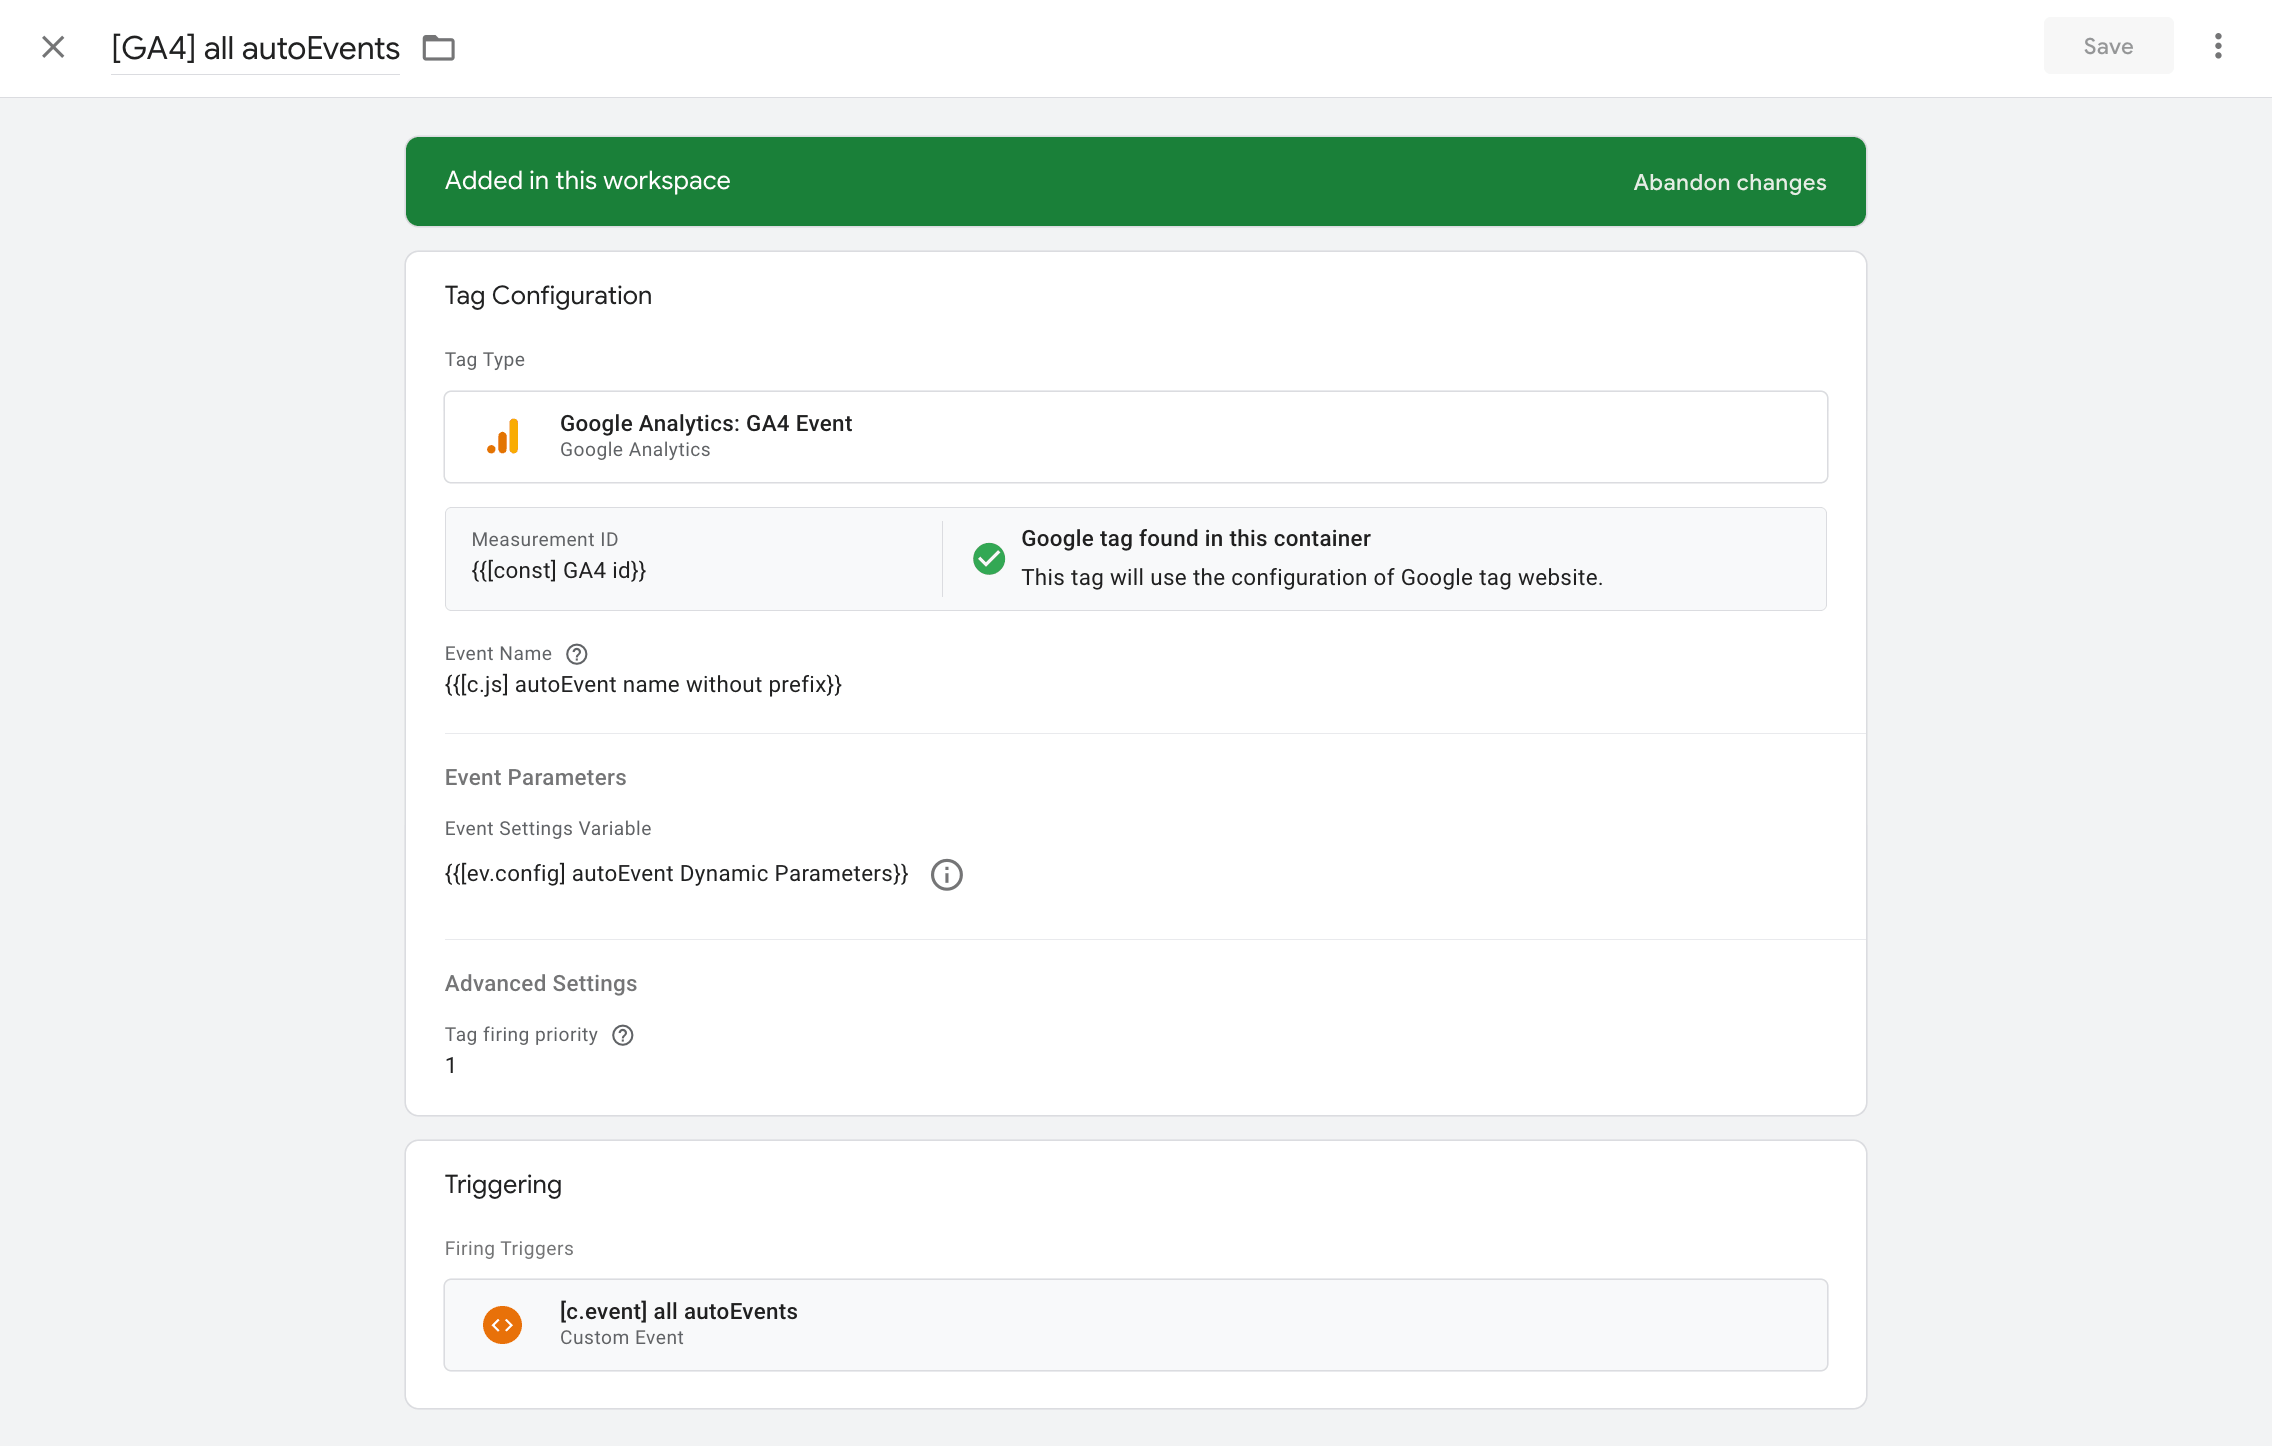Open the help icon next to Event Name

(x=577, y=654)
